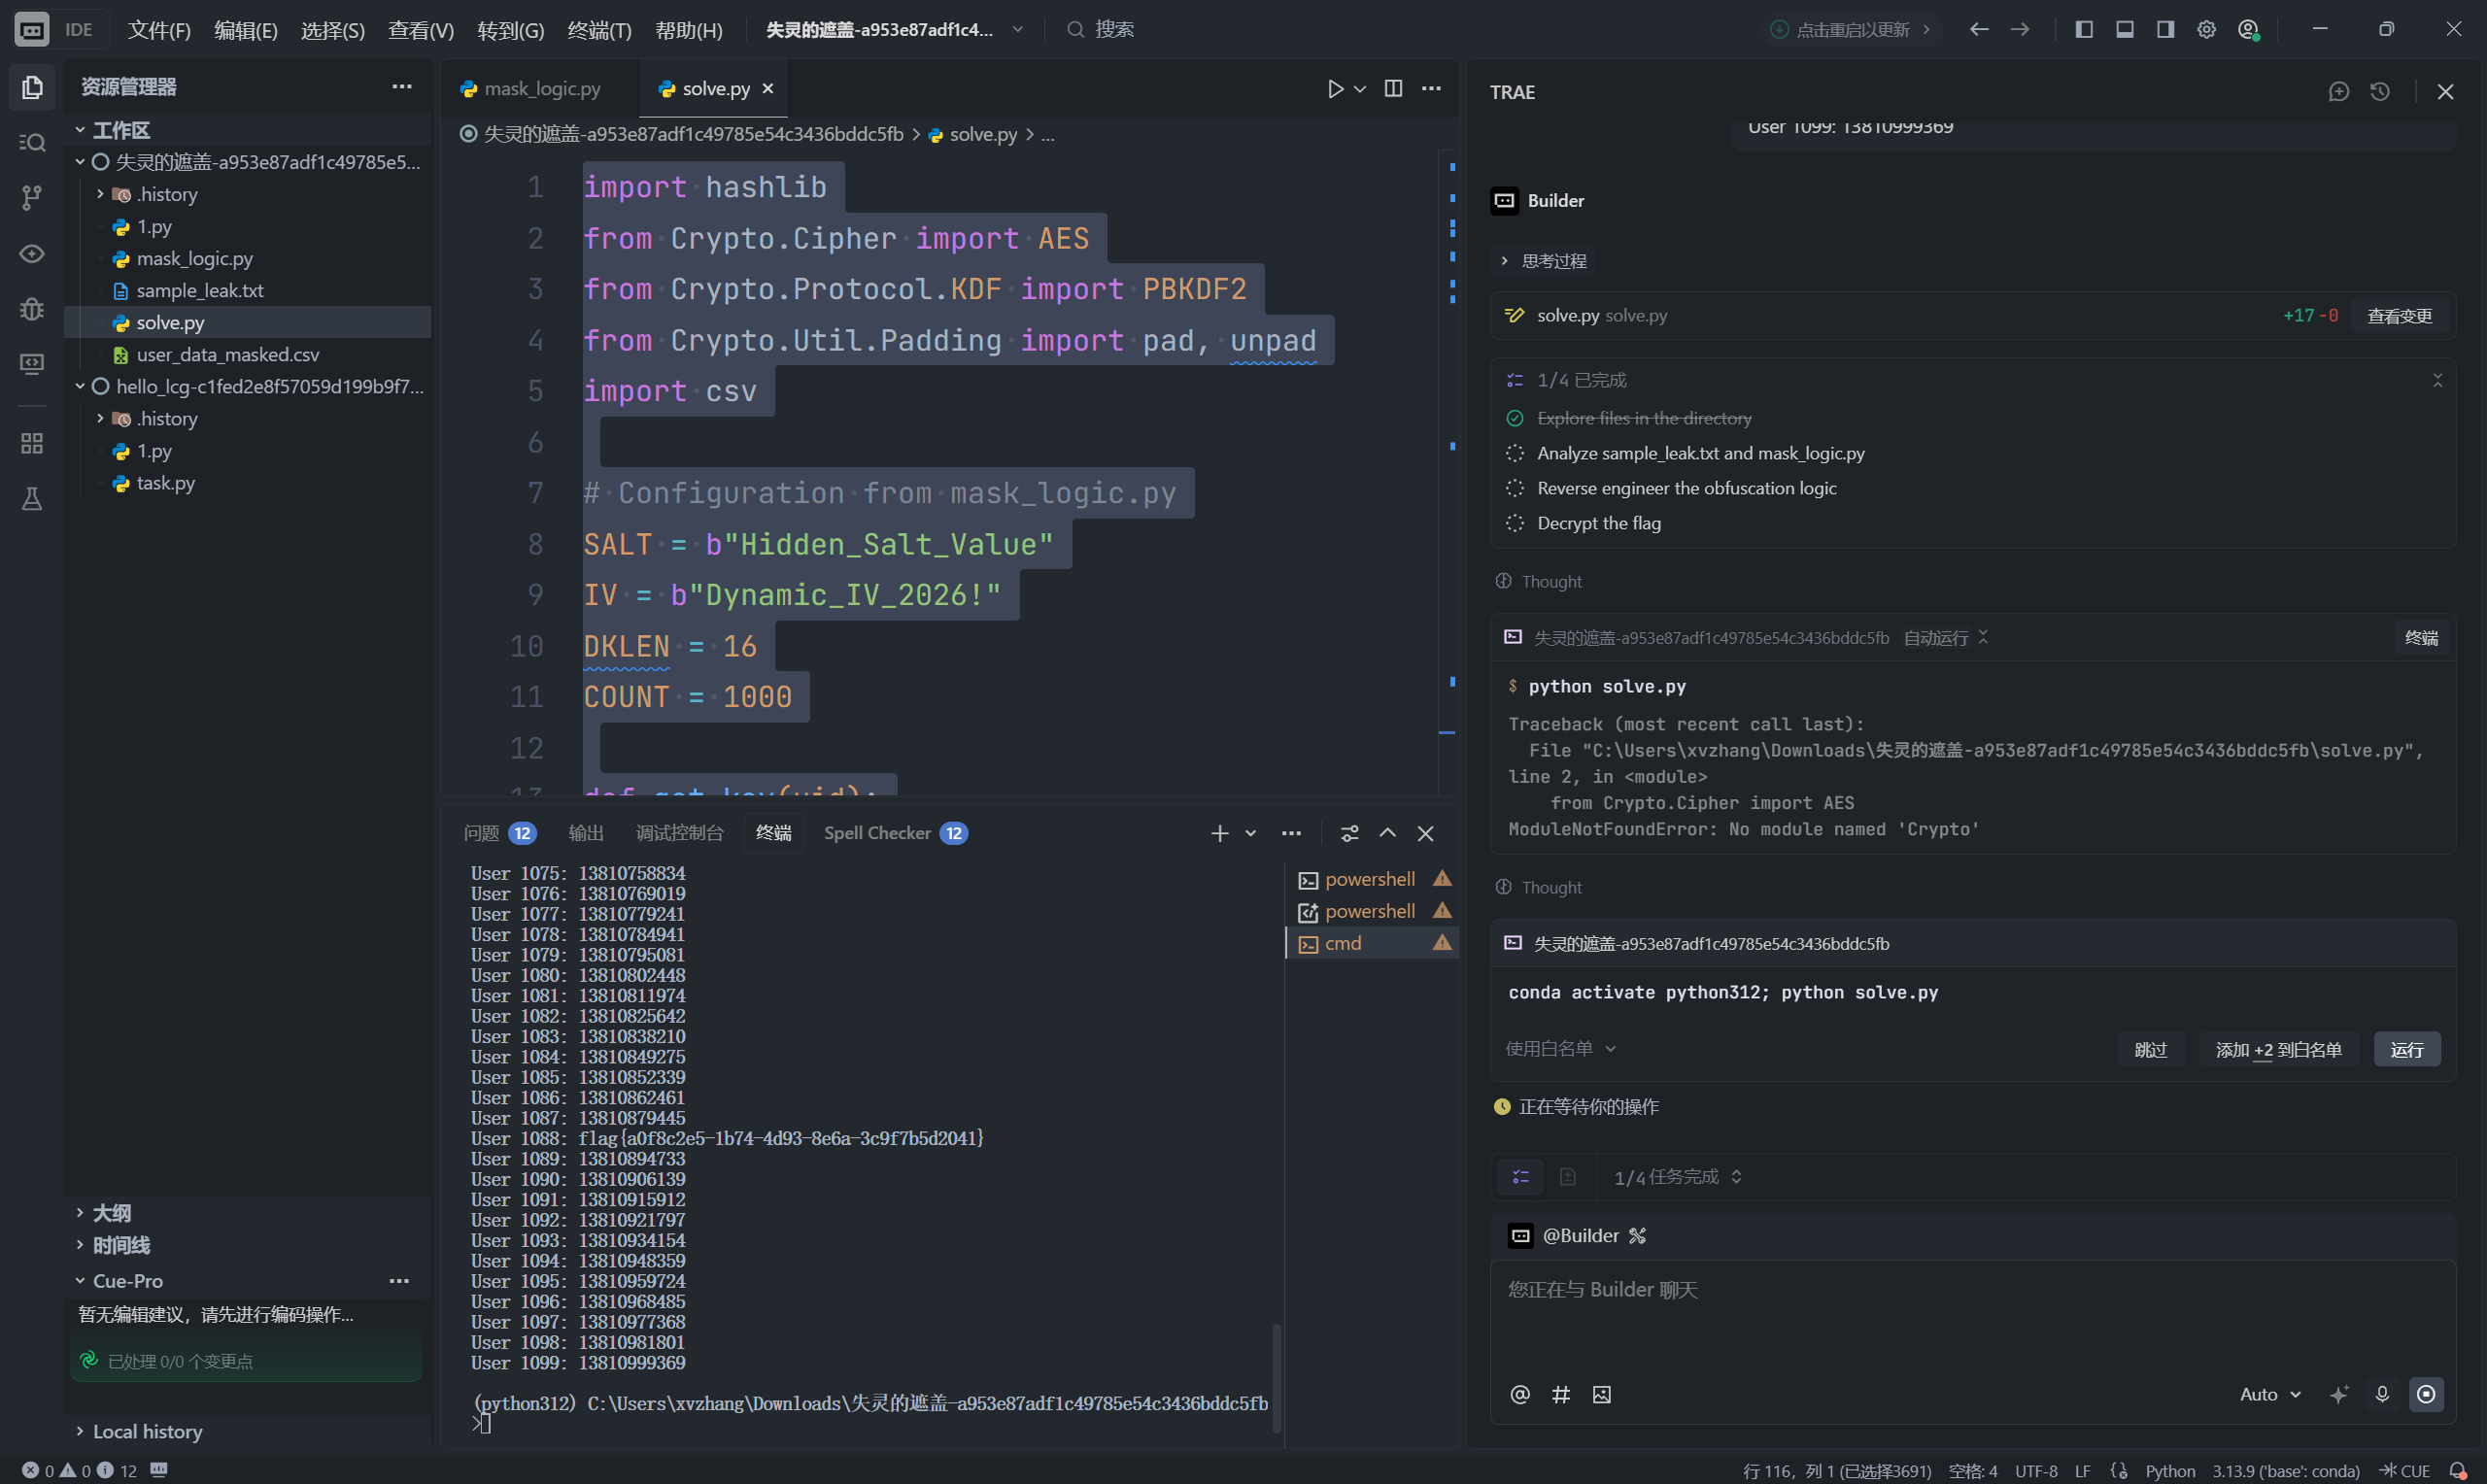Image resolution: width=2487 pixels, height=1484 pixels.
Task: Open chat history in TRAE panel
Action: pyautogui.click(x=2380, y=92)
